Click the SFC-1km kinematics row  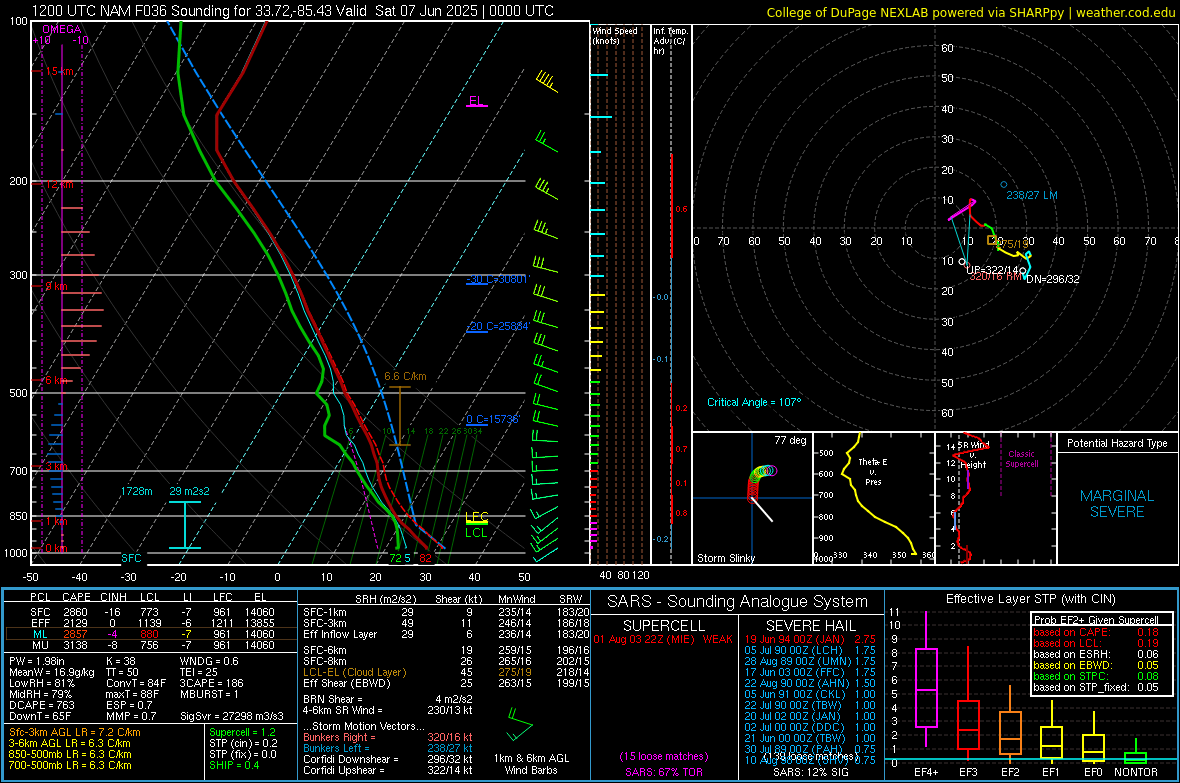tap(446, 612)
